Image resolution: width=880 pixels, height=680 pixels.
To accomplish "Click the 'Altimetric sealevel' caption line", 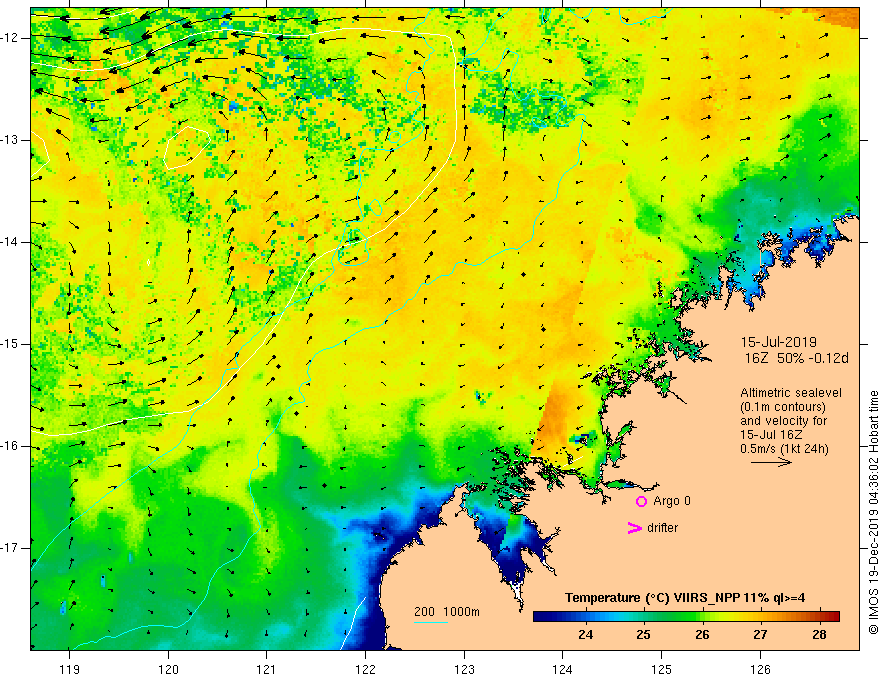I will (791, 393).
